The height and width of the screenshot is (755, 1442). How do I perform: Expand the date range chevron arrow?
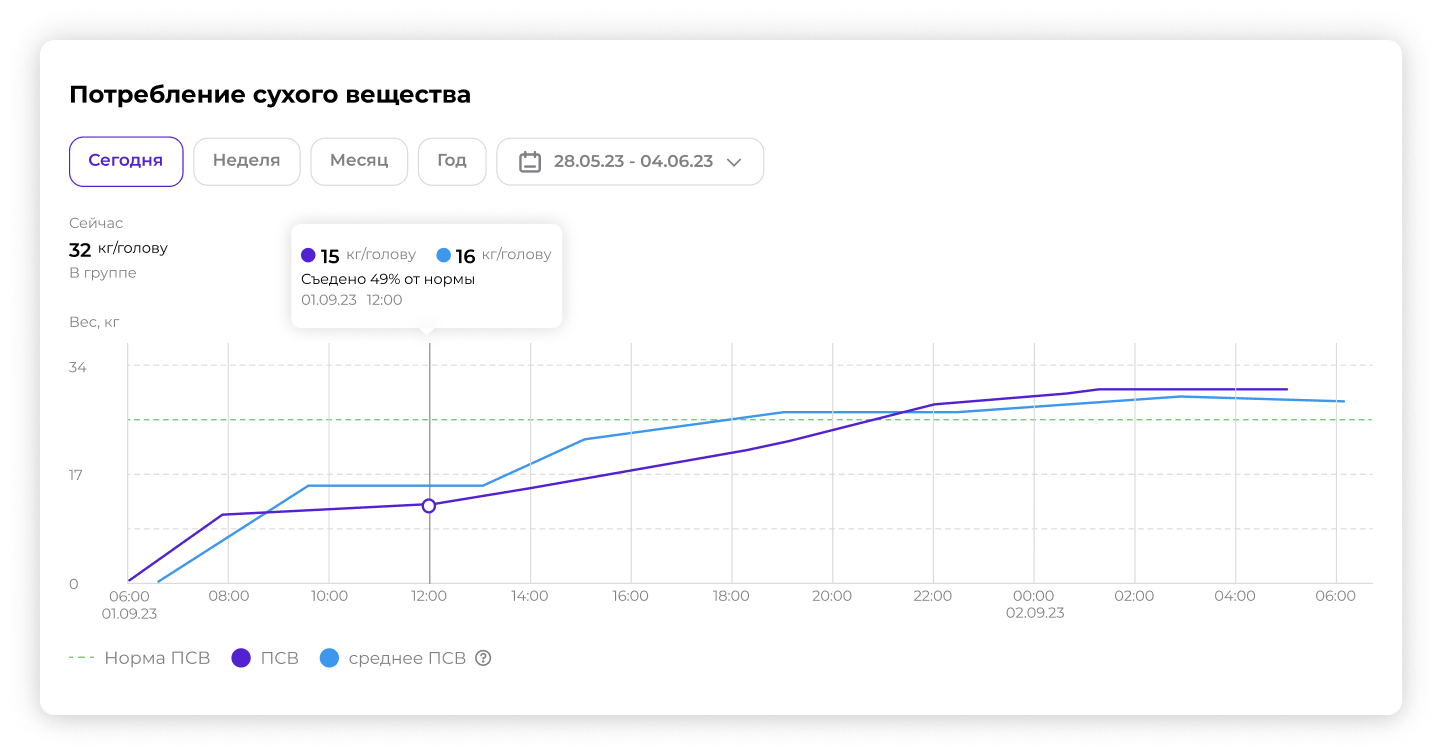click(734, 162)
